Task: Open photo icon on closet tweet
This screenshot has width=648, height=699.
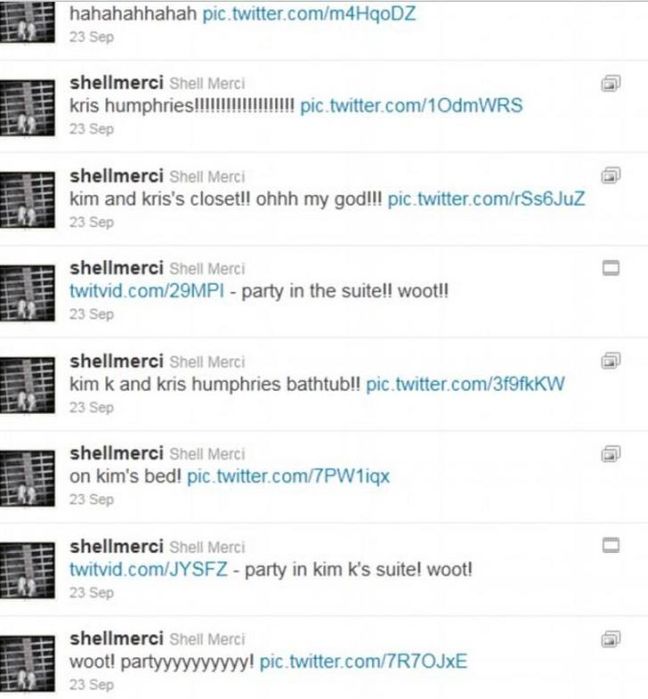Action: pyautogui.click(x=611, y=176)
